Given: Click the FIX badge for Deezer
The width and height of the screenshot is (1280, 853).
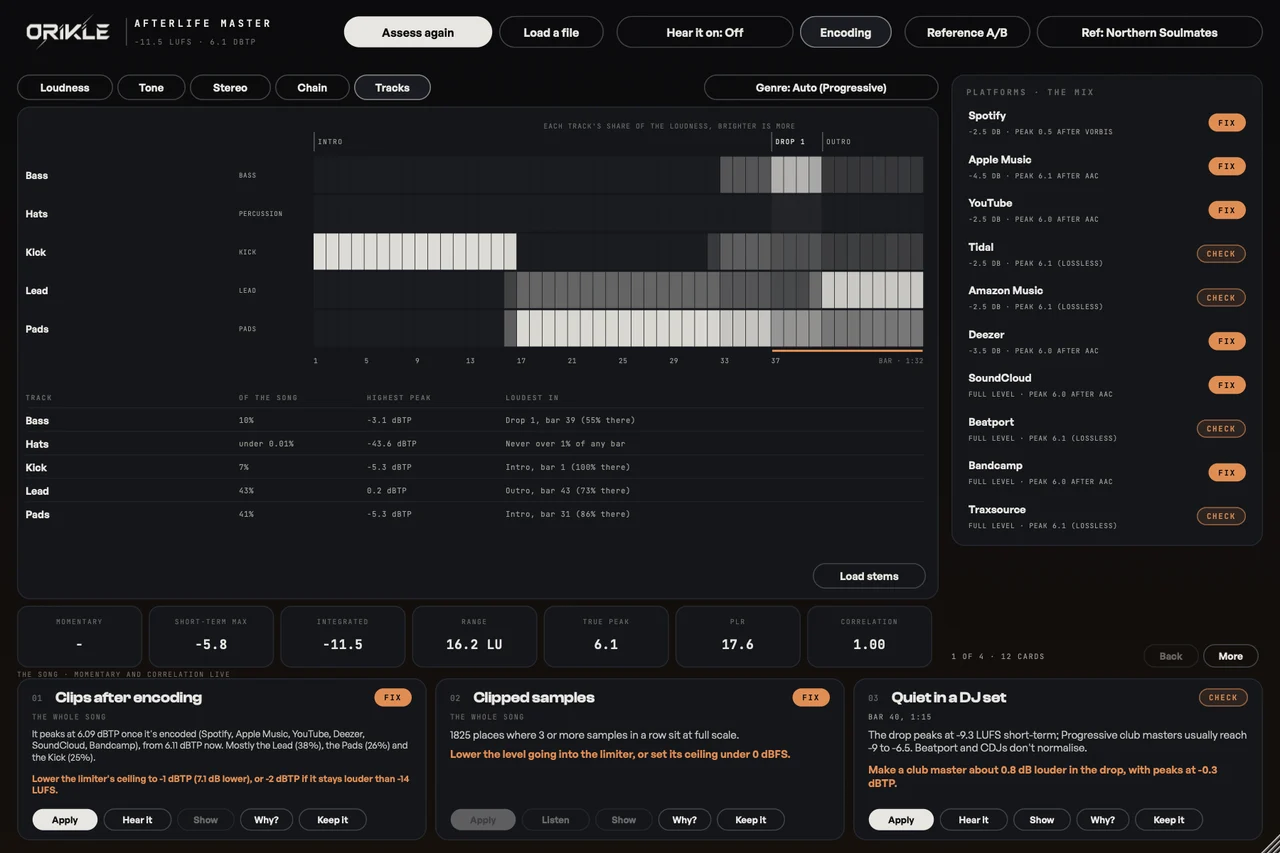Looking at the screenshot, I should coord(1227,341).
